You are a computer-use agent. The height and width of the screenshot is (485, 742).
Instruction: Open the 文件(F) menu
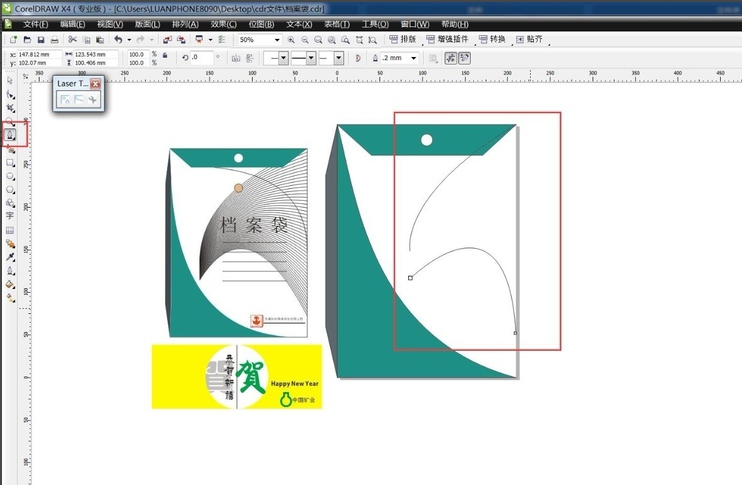(35, 24)
